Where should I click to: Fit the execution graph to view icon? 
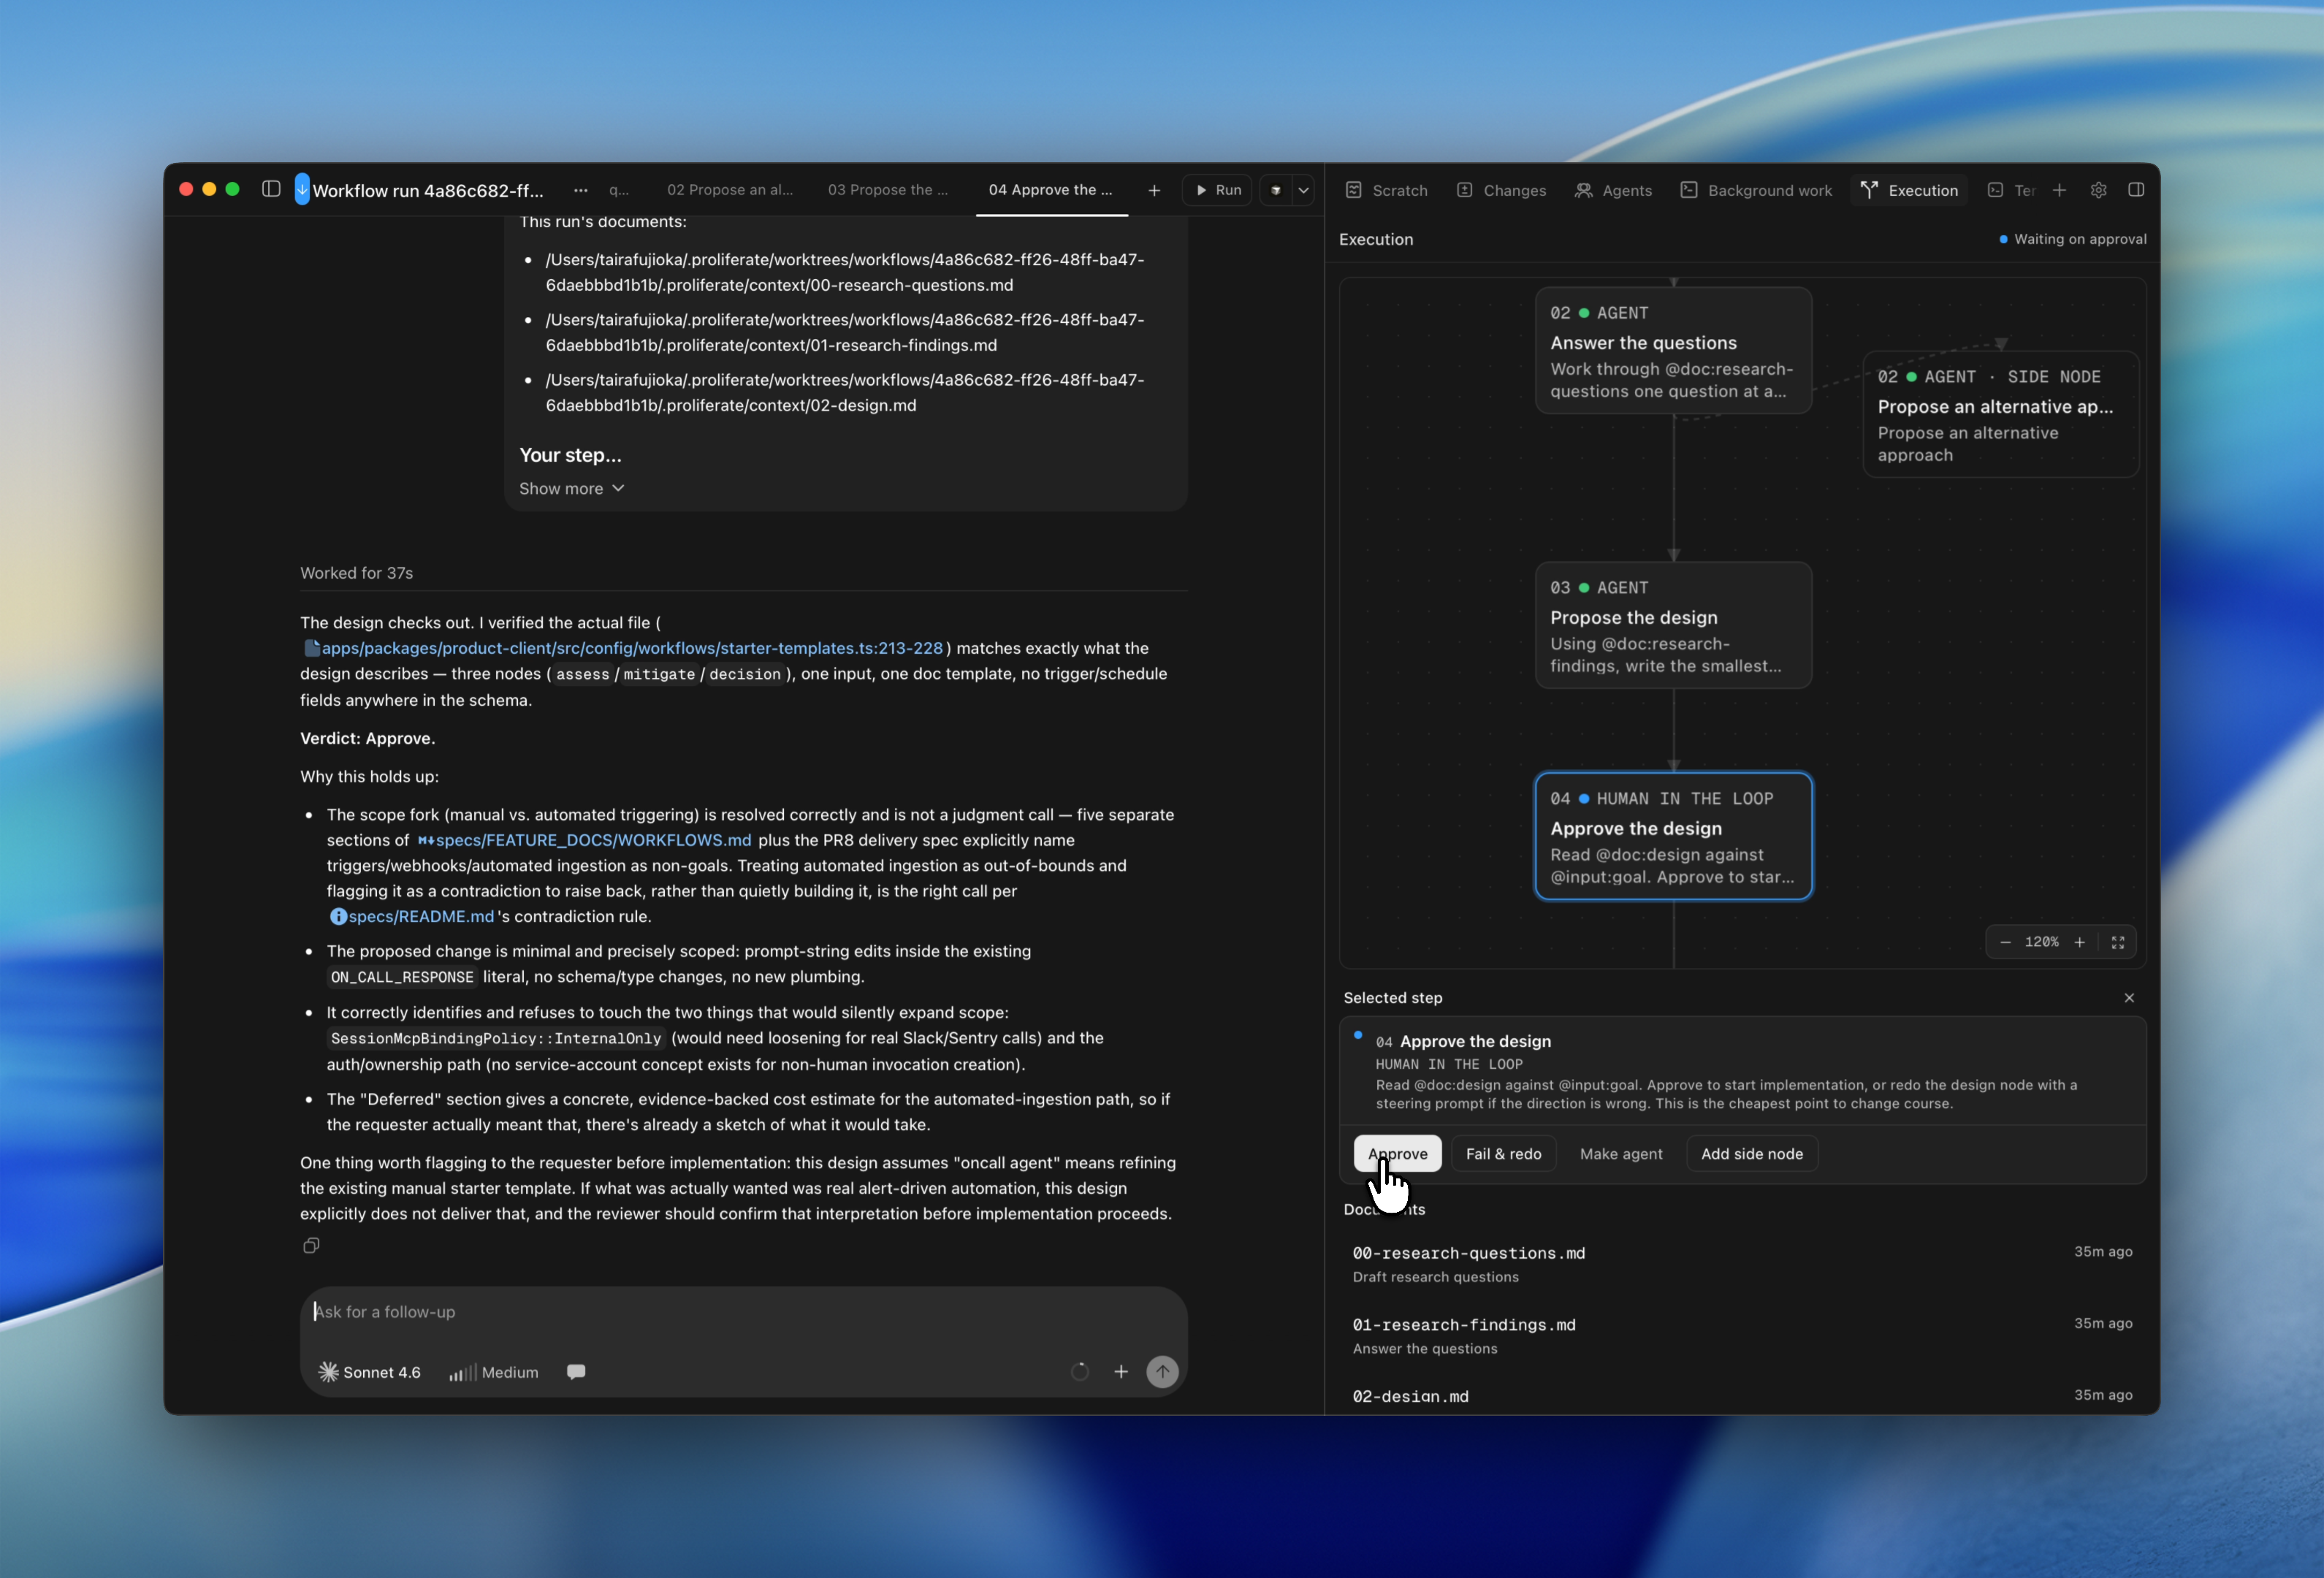point(2117,942)
